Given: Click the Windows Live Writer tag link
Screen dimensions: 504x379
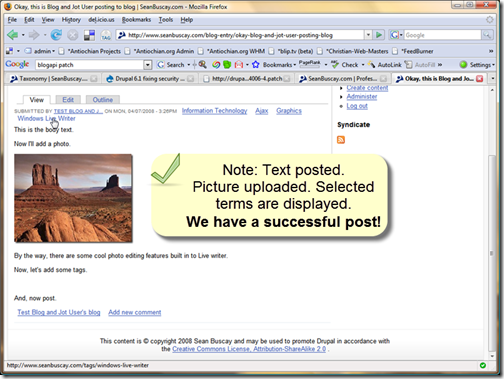Looking at the screenshot, I should point(46,118).
